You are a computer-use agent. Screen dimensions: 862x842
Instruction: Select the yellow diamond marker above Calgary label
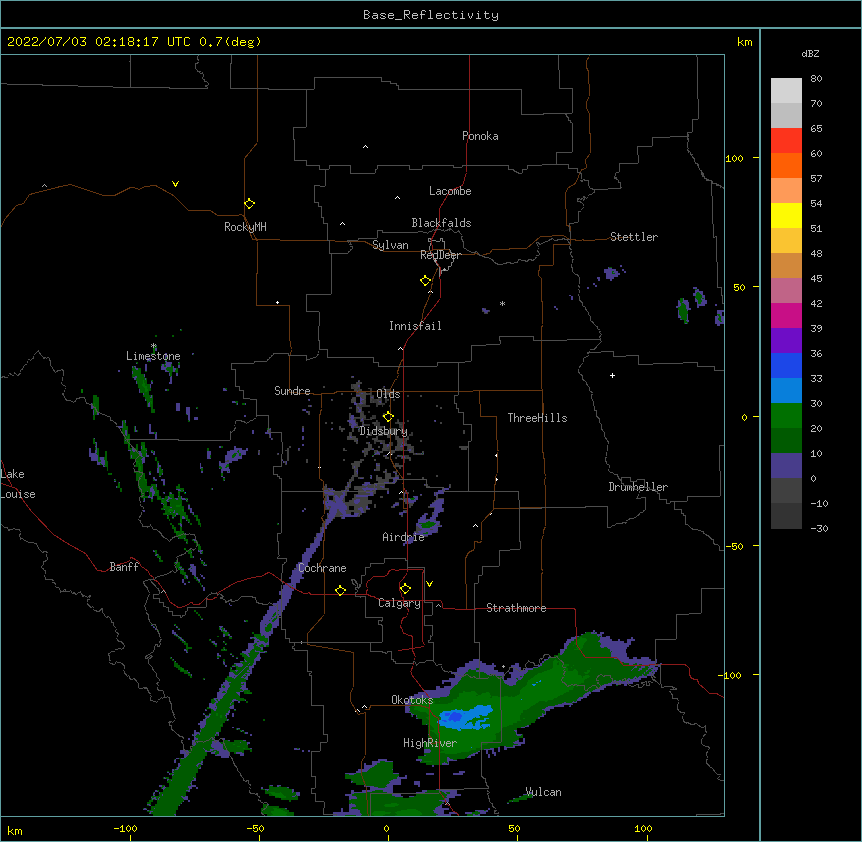(x=405, y=589)
